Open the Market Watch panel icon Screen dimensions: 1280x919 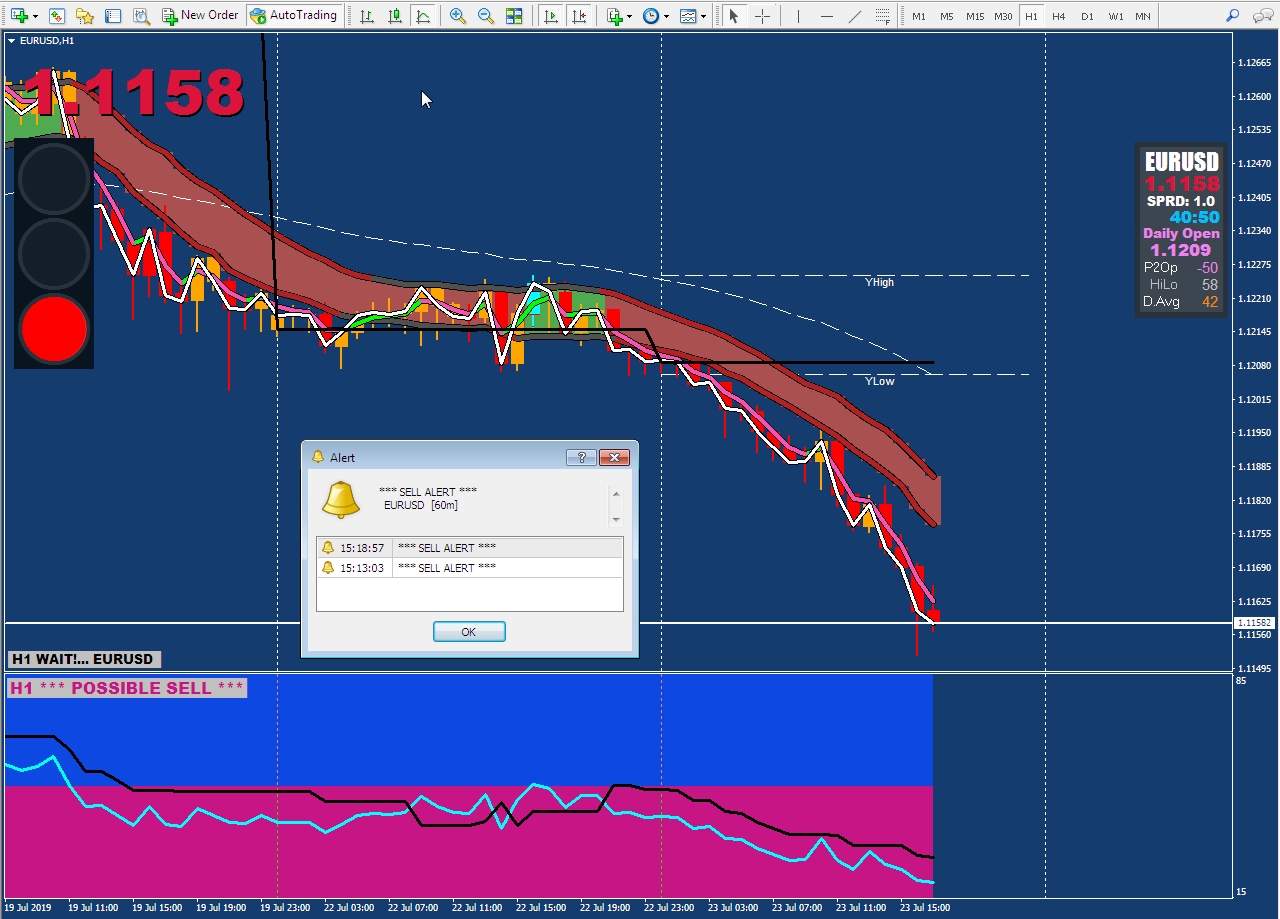(57, 16)
